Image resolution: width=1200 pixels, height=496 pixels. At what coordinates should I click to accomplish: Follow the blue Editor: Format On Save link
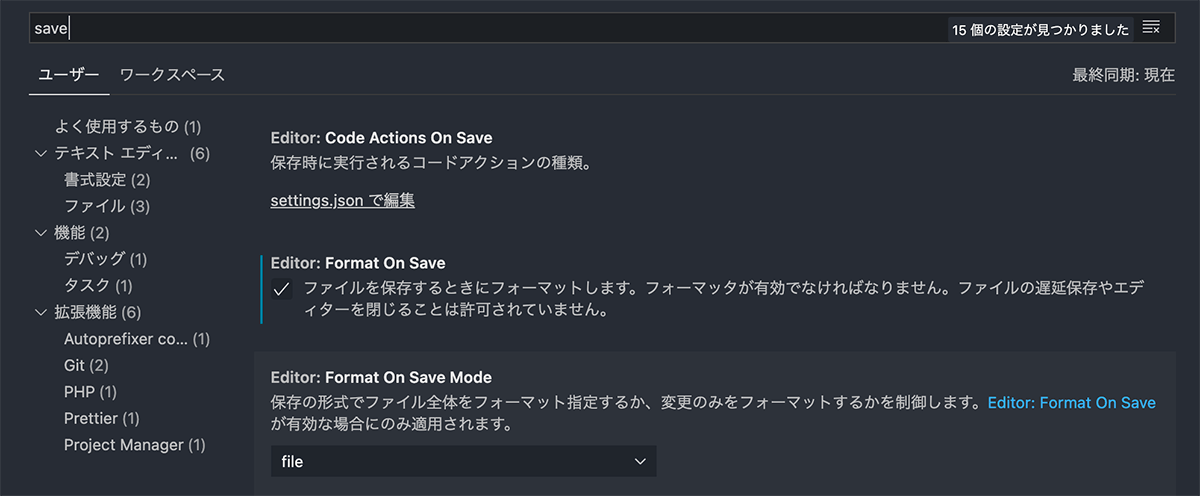point(1071,403)
